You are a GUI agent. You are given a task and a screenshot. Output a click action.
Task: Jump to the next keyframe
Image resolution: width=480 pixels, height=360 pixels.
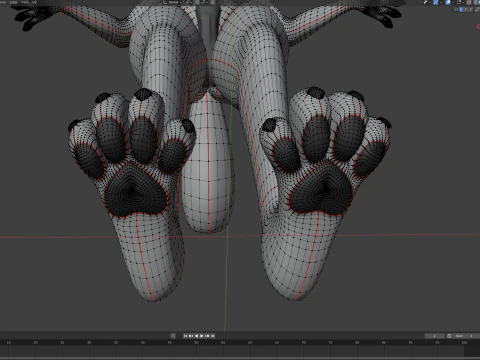[x=207, y=336]
